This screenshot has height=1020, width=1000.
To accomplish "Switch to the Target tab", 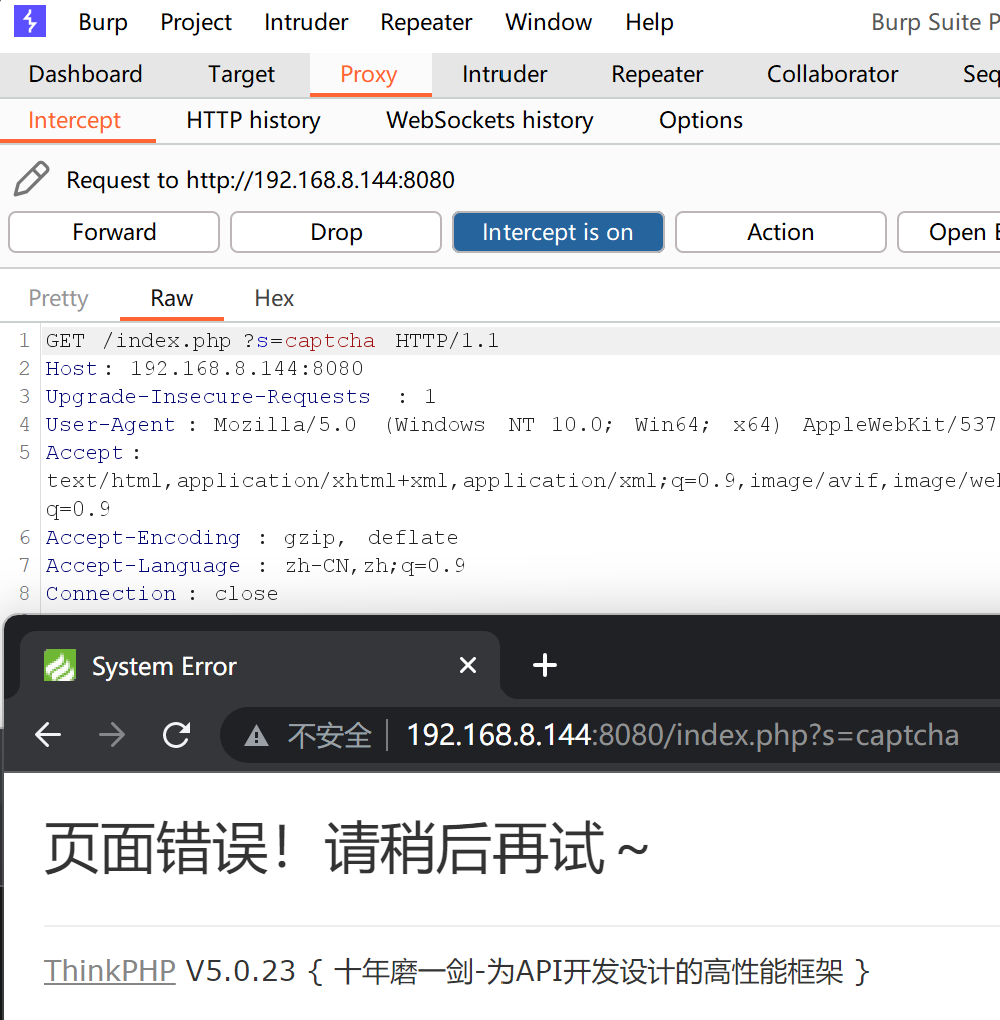I will tap(241, 74).
